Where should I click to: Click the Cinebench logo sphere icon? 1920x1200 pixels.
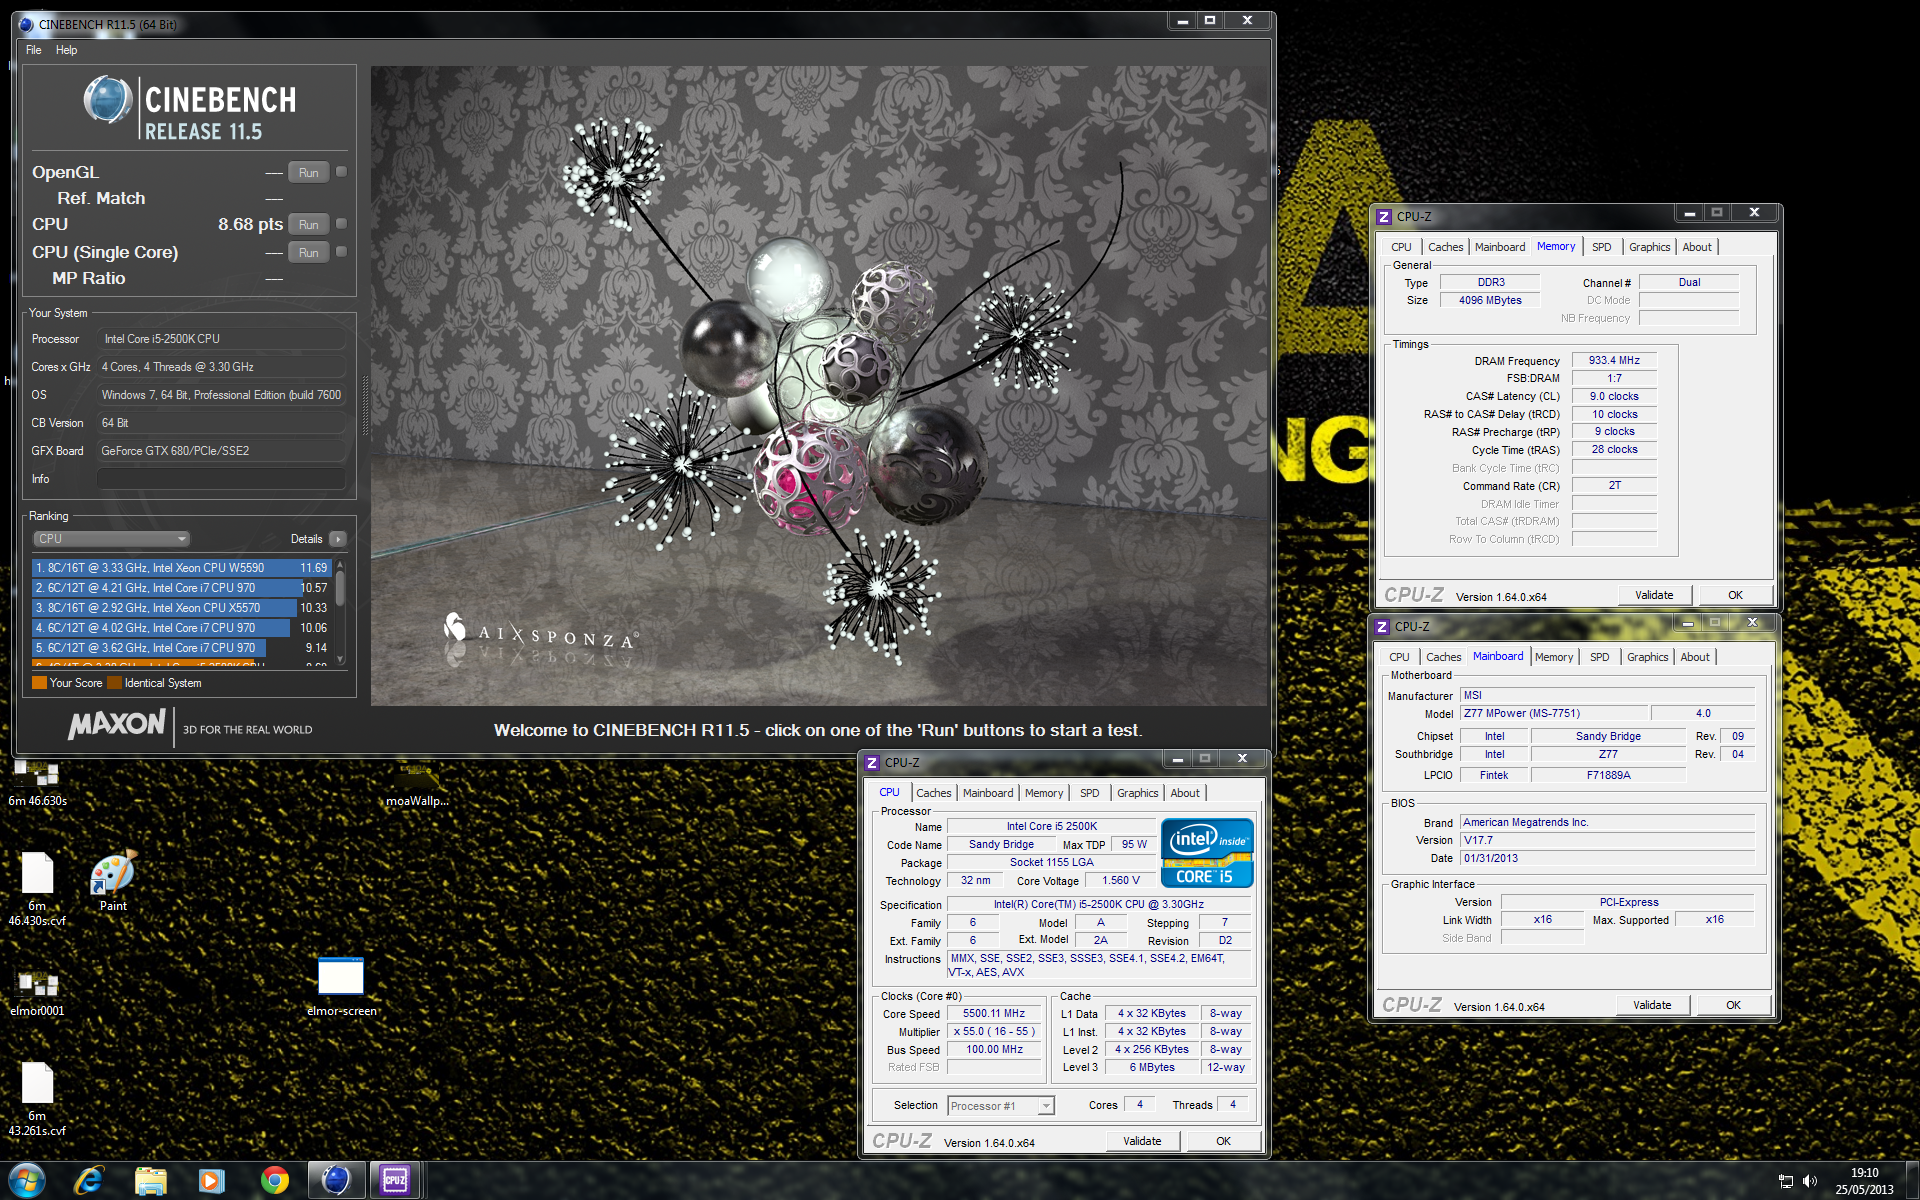point(107,100)
